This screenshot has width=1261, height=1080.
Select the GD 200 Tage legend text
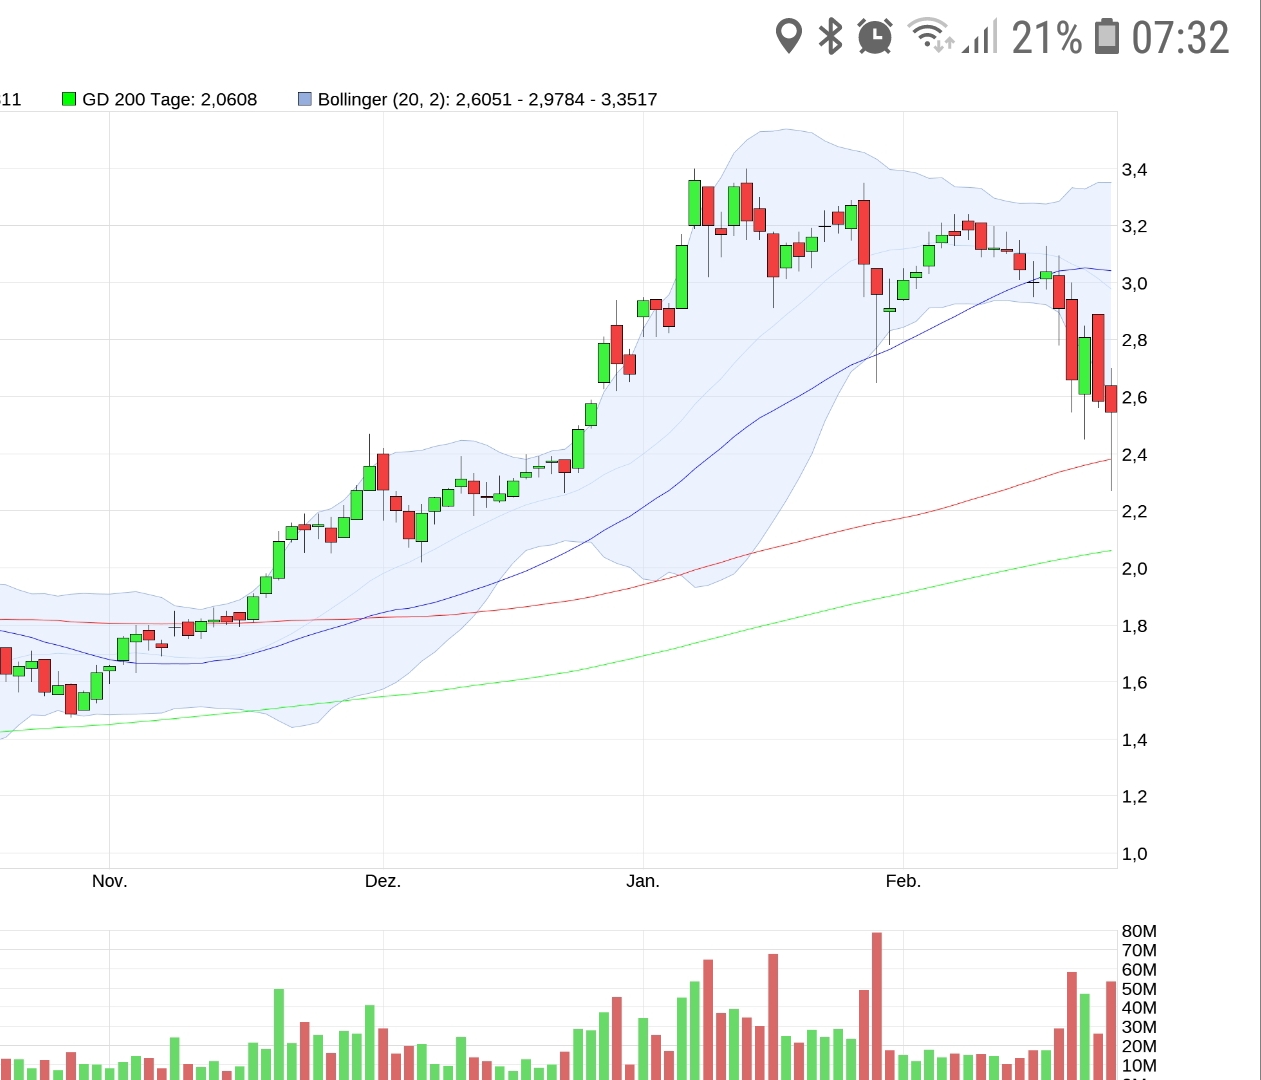169,99
